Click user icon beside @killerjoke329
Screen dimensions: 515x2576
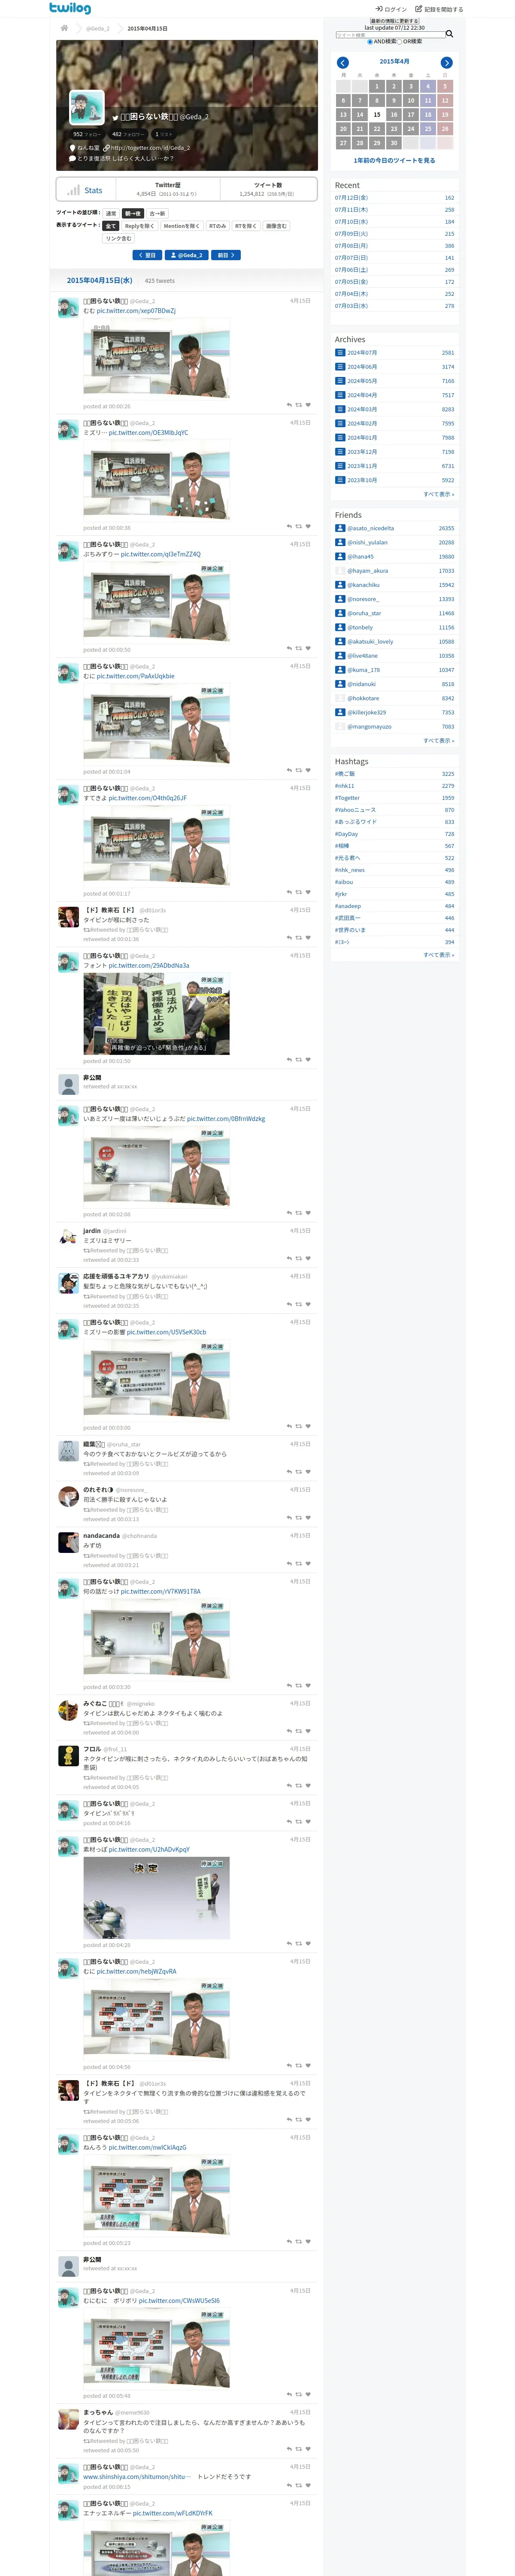click(340, 712)
